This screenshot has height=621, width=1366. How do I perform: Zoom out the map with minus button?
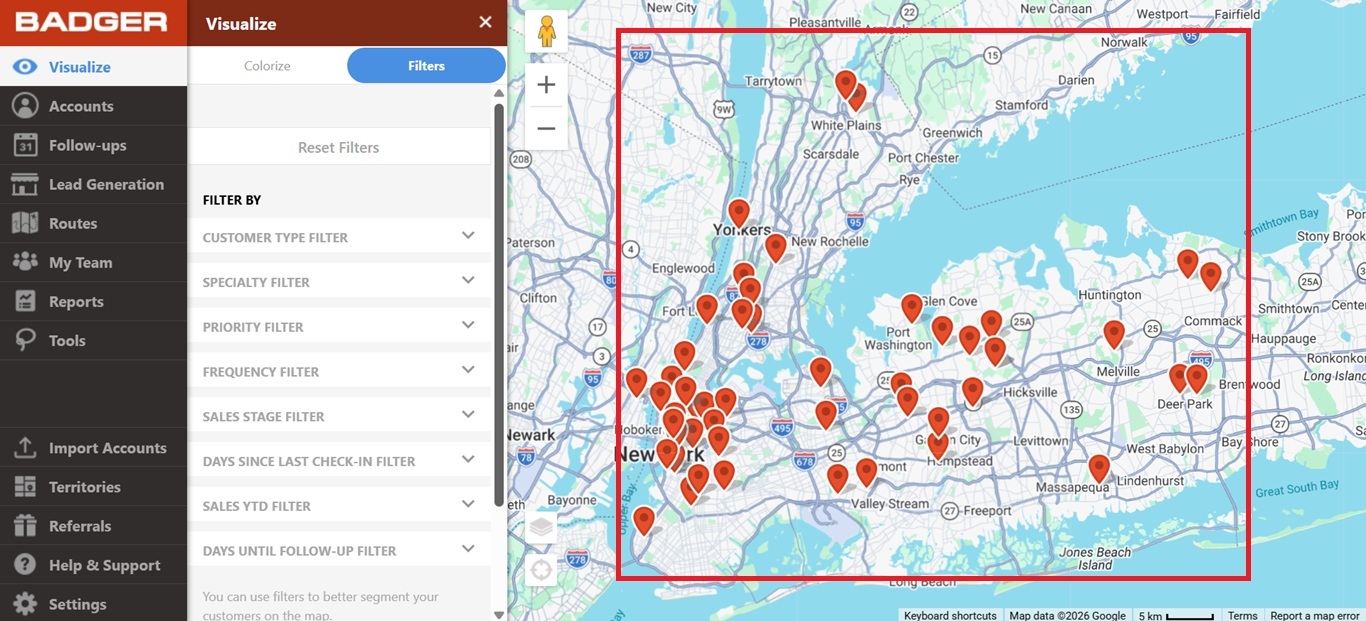[x=546, y=128]
